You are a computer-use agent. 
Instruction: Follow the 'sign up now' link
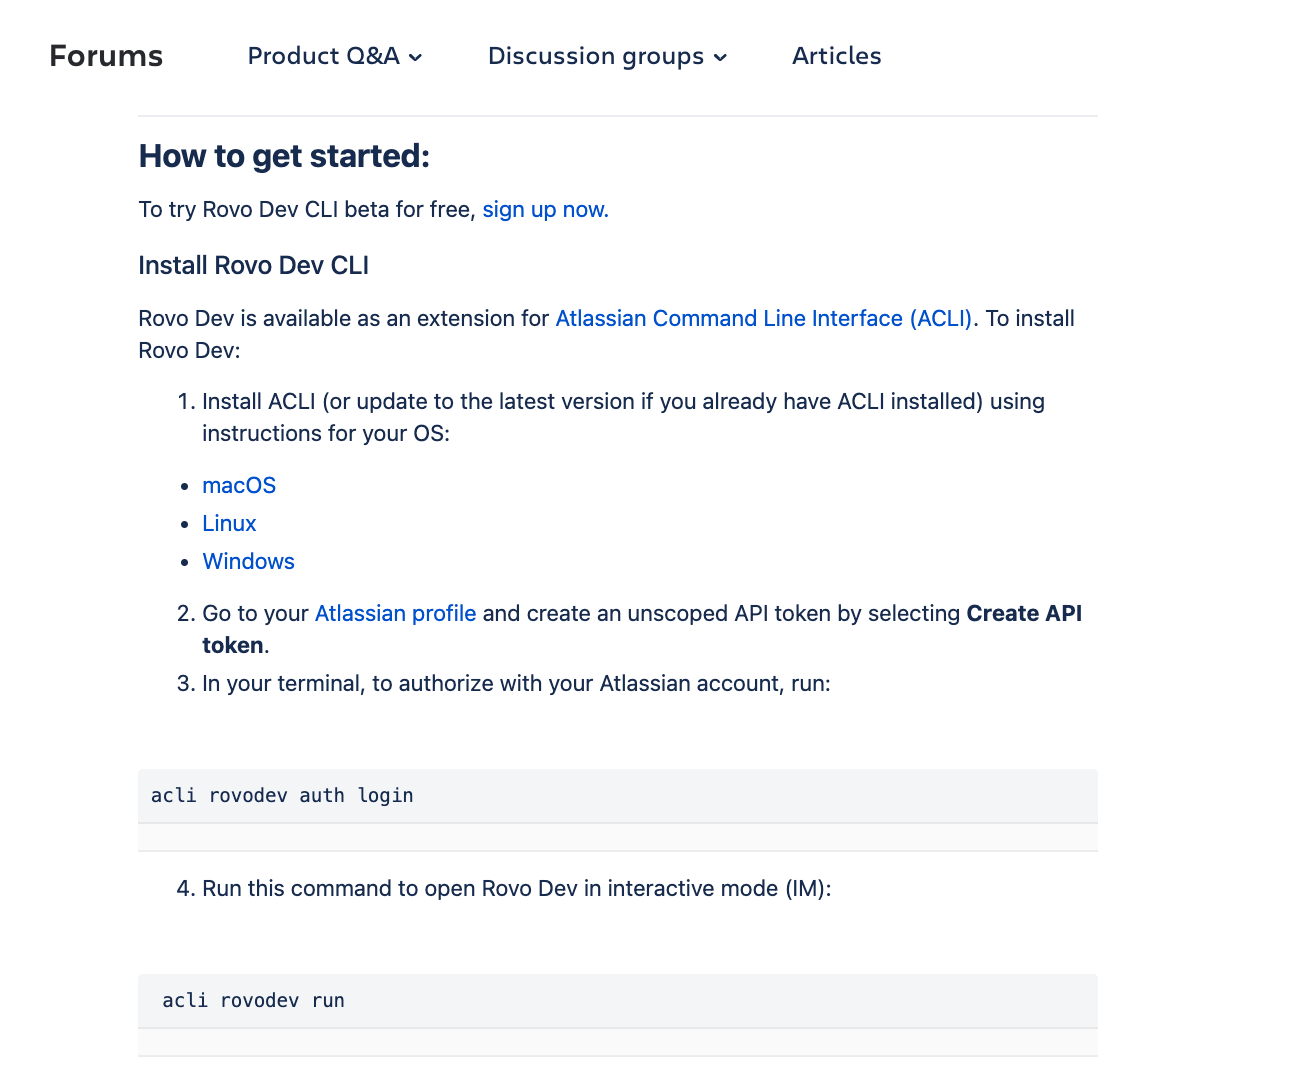[x=545, y=209]
